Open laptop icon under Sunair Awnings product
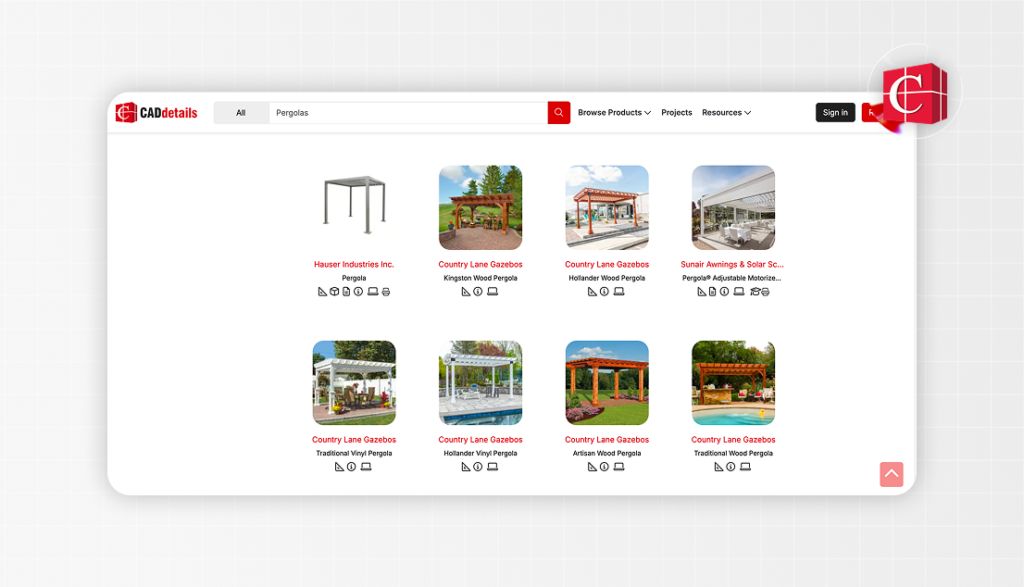The width and height of the screenshot is (1024, 587). click(739, 292)
